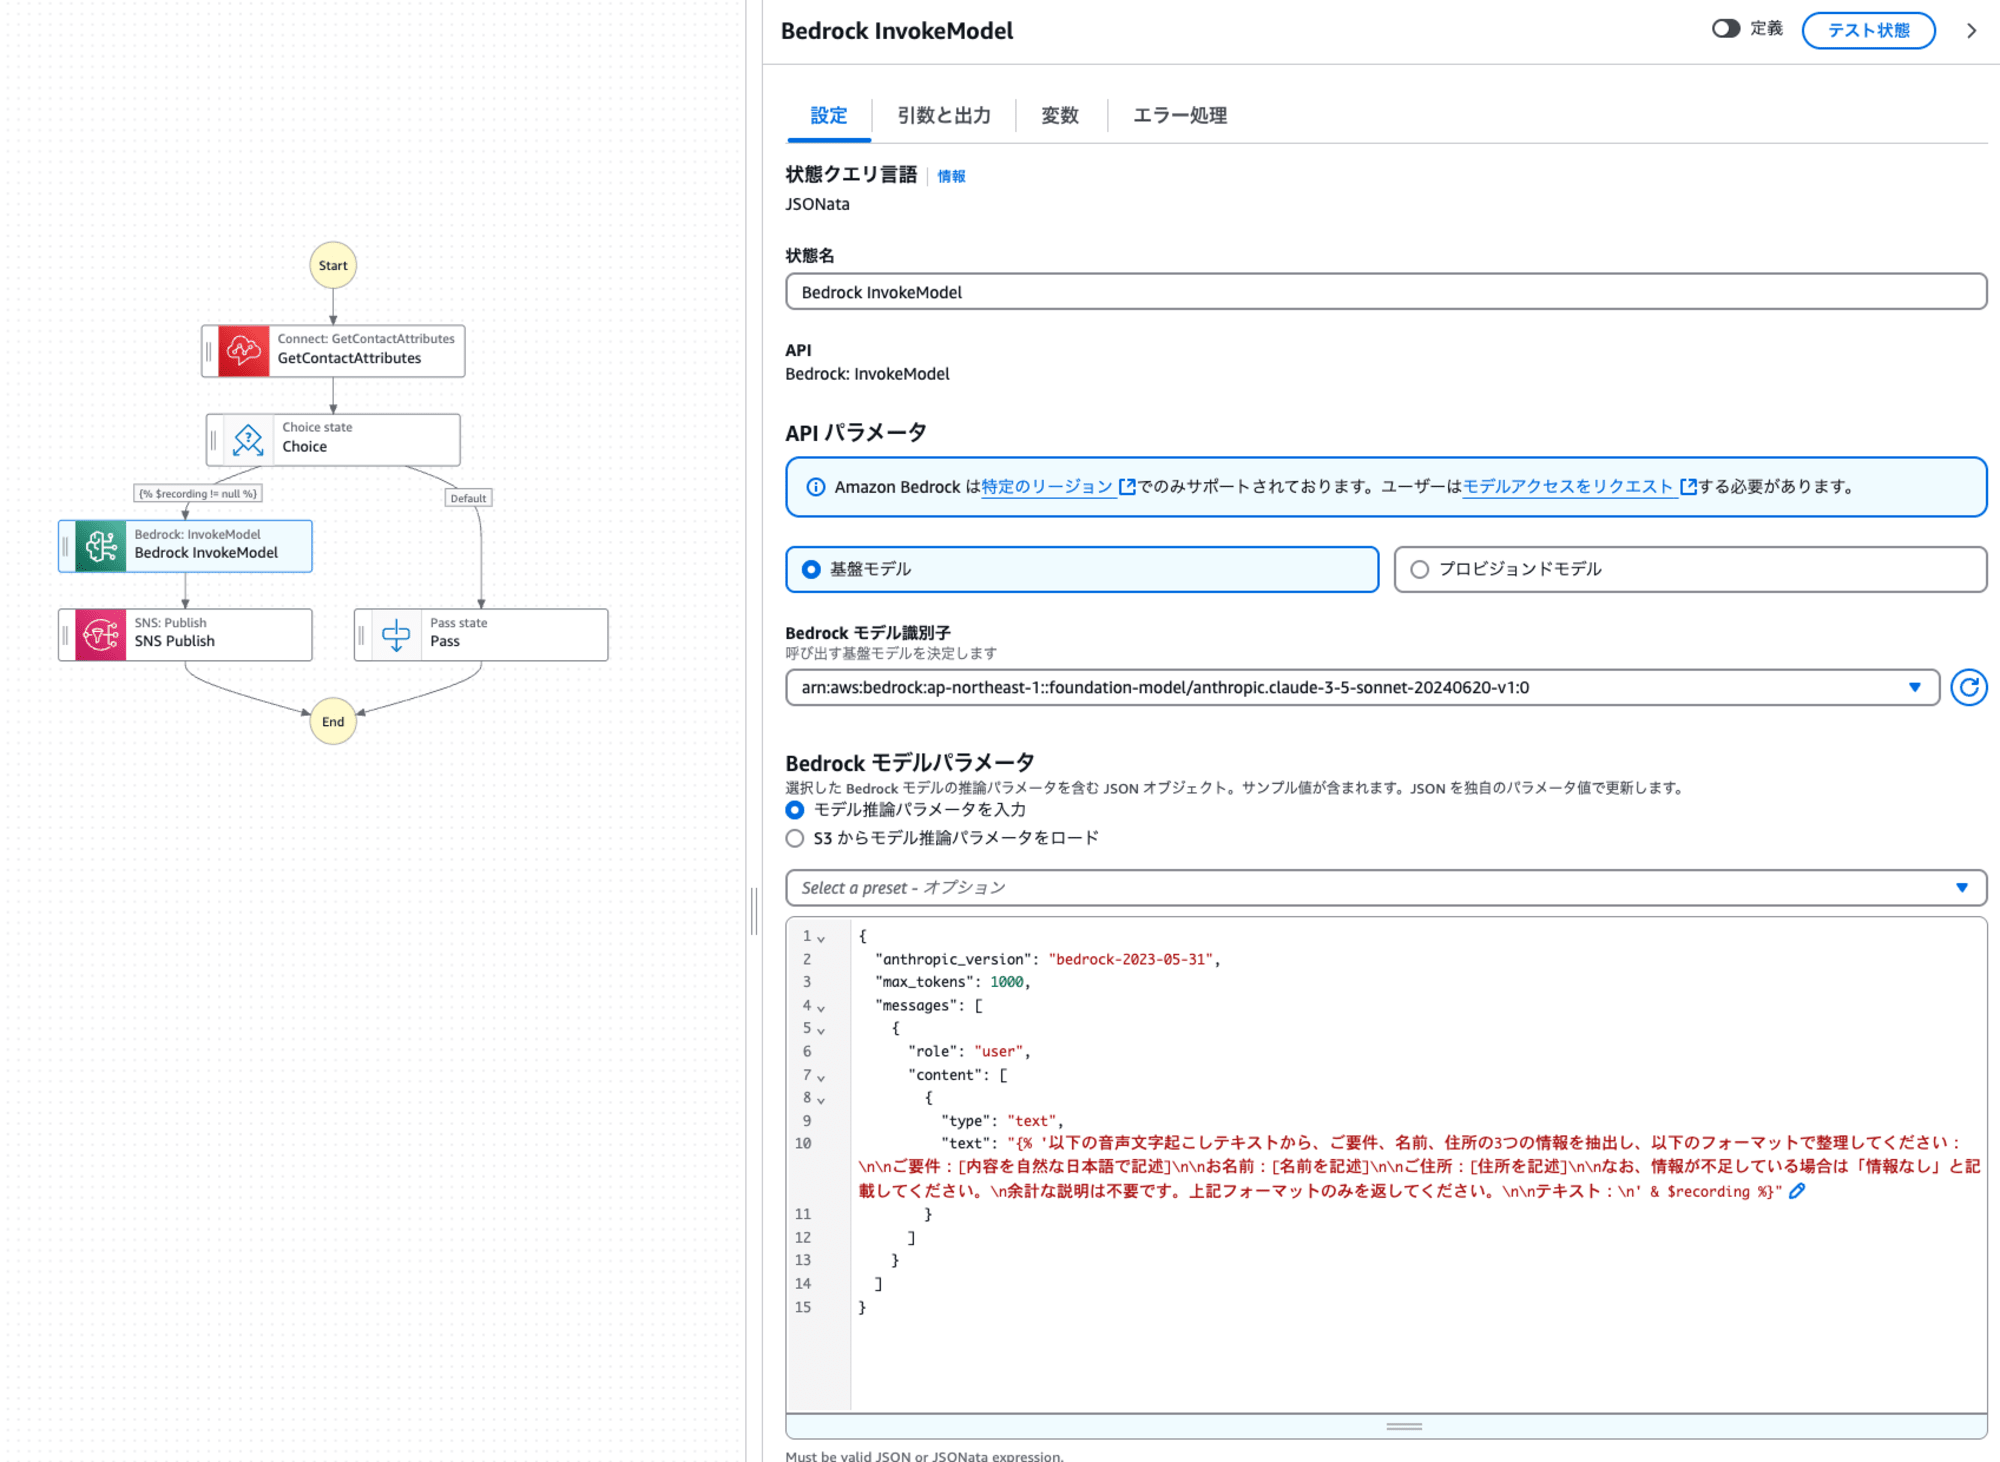Click the 状態名 input field
Image resolution: width=2000 pixels, height=1462 pixels.
click(x=1386, y=292)
